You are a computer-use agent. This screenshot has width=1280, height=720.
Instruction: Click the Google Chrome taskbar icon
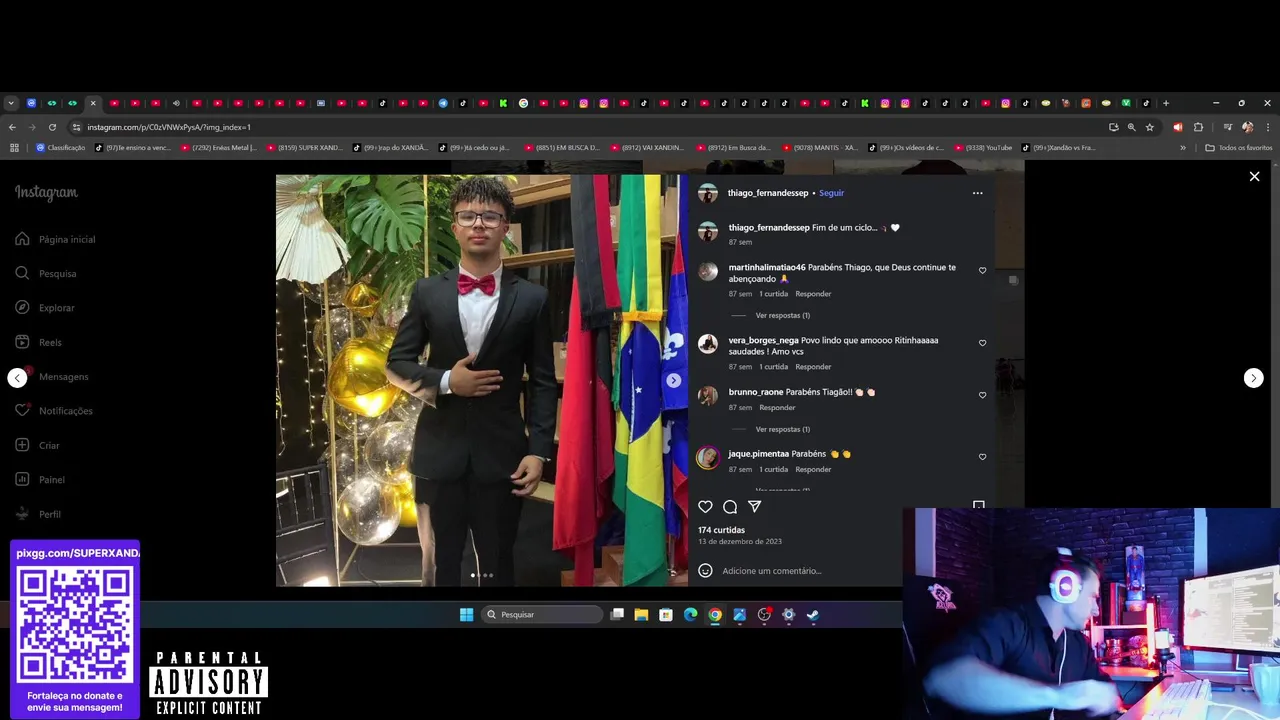tap(715, 615)
